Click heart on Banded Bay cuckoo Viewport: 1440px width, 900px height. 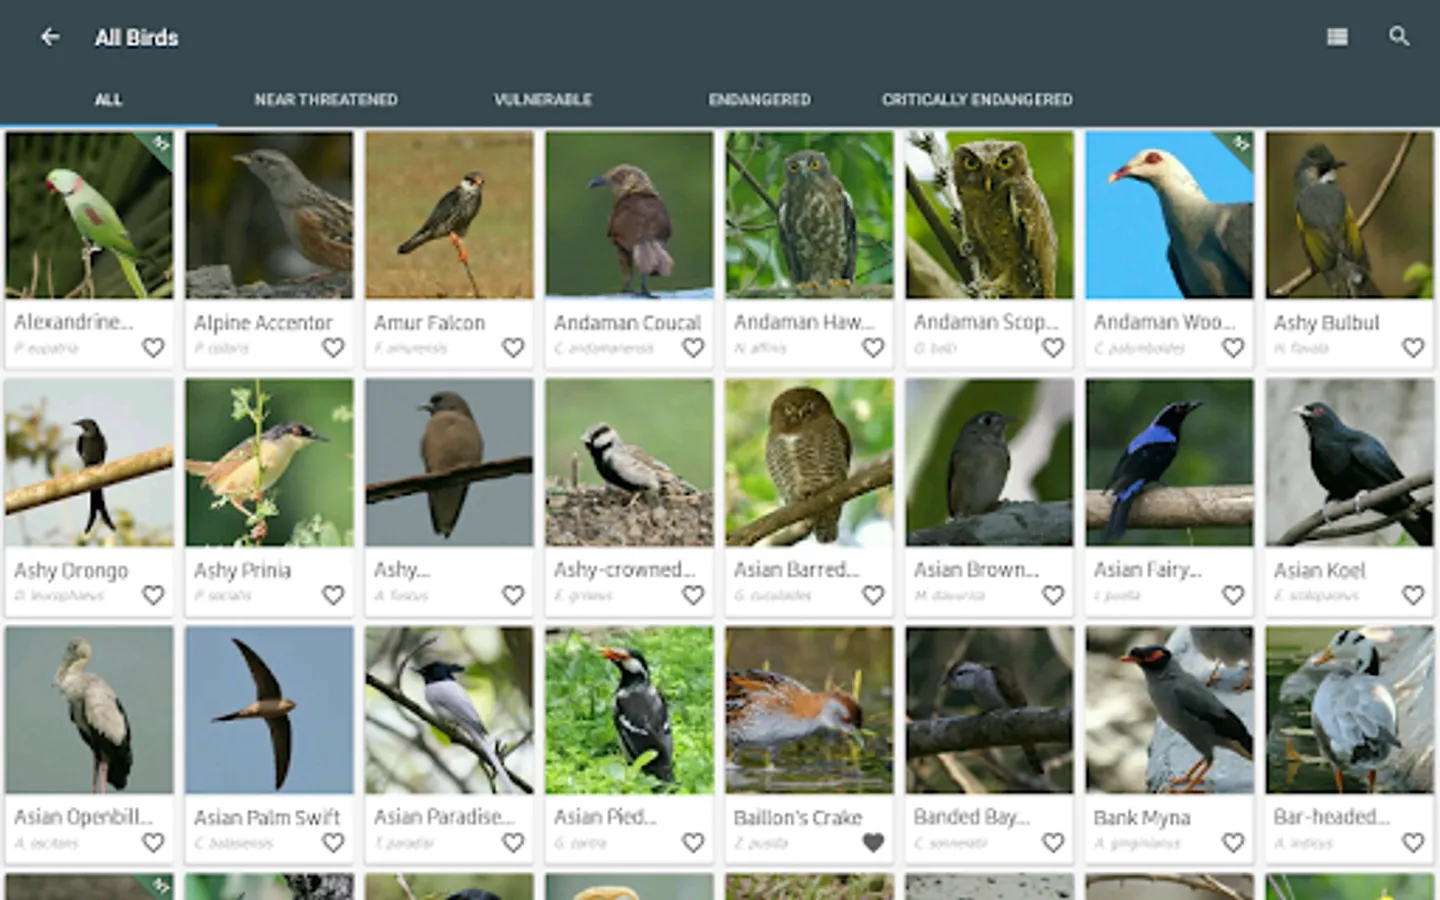click(1053, 843)
